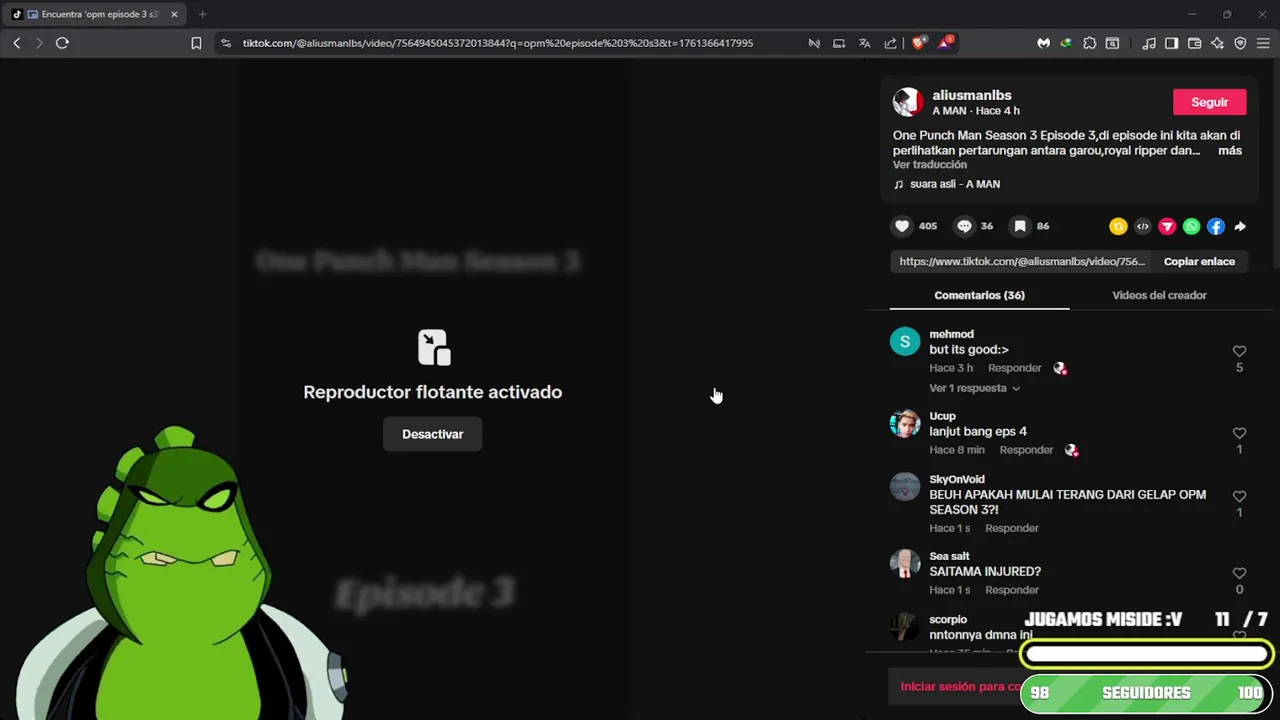
Task: Click Desactivar floating player button
Action: pyautogui.click(x=432, y=434)
